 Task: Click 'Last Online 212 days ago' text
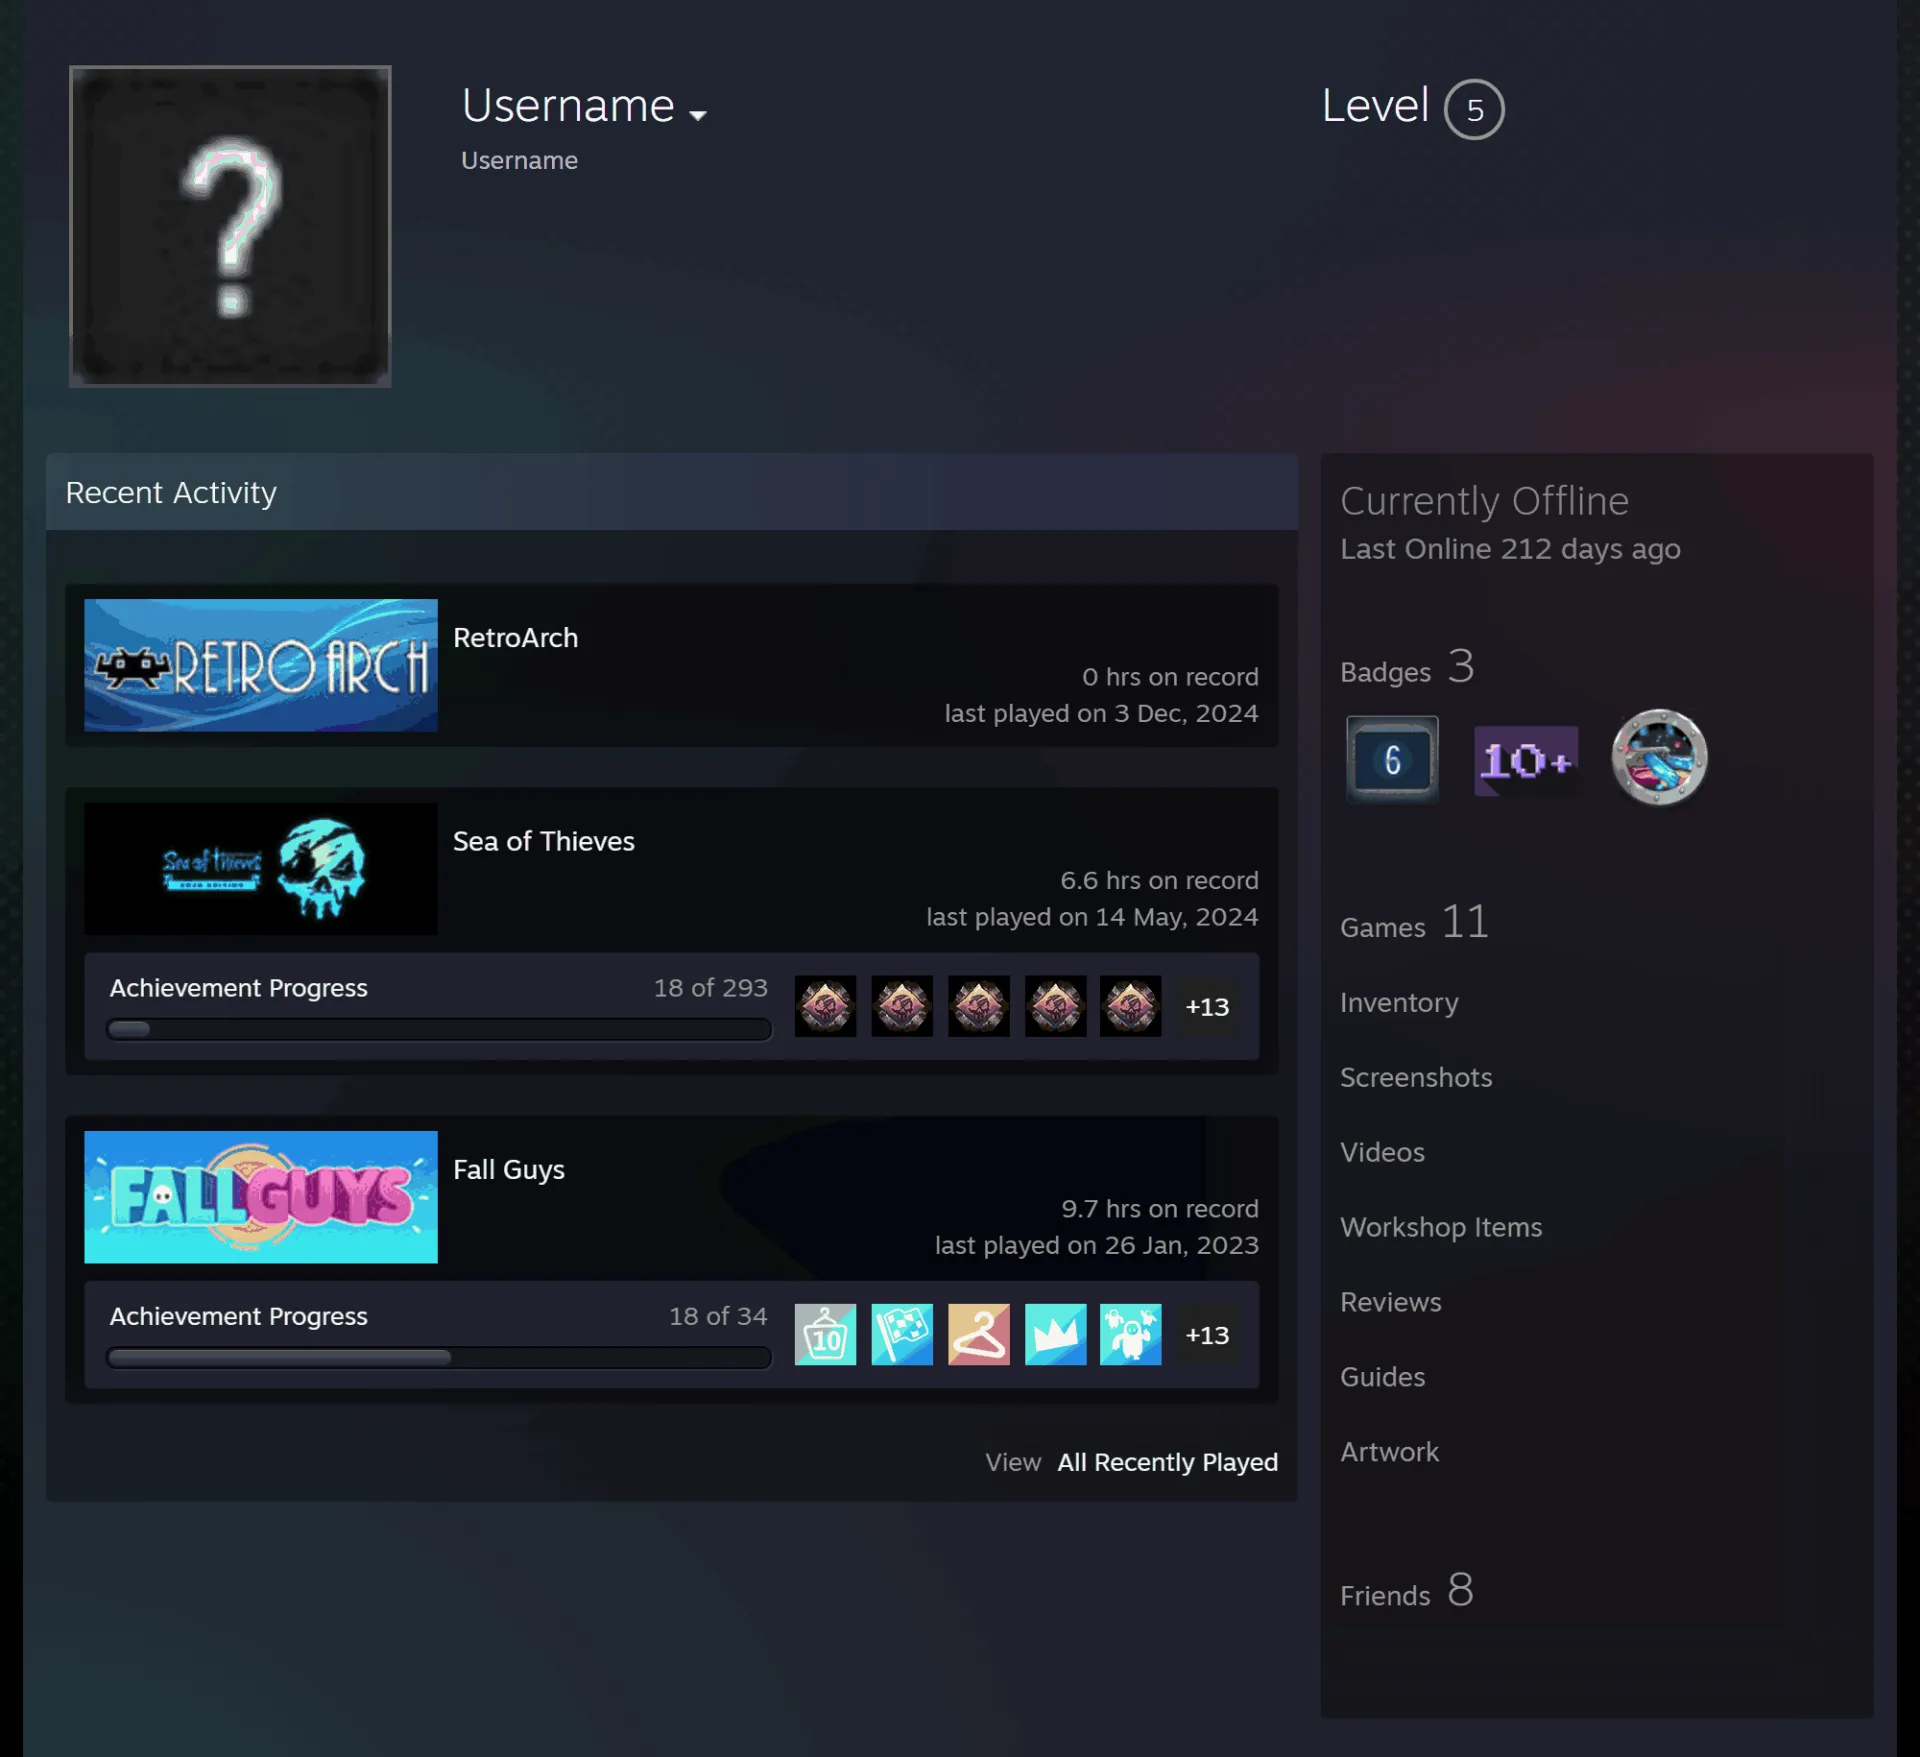point(1510,549)
